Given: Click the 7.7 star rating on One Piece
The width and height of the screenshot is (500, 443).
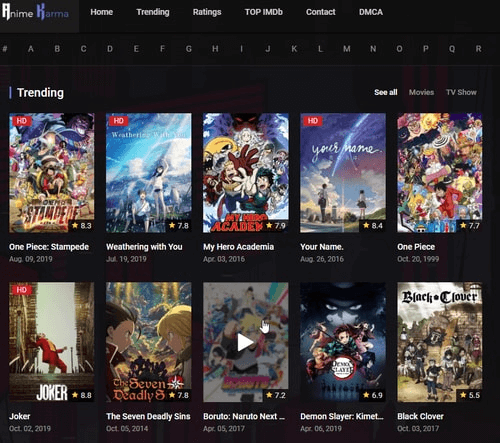Looking at the screenshot, I should pos(470,226).
